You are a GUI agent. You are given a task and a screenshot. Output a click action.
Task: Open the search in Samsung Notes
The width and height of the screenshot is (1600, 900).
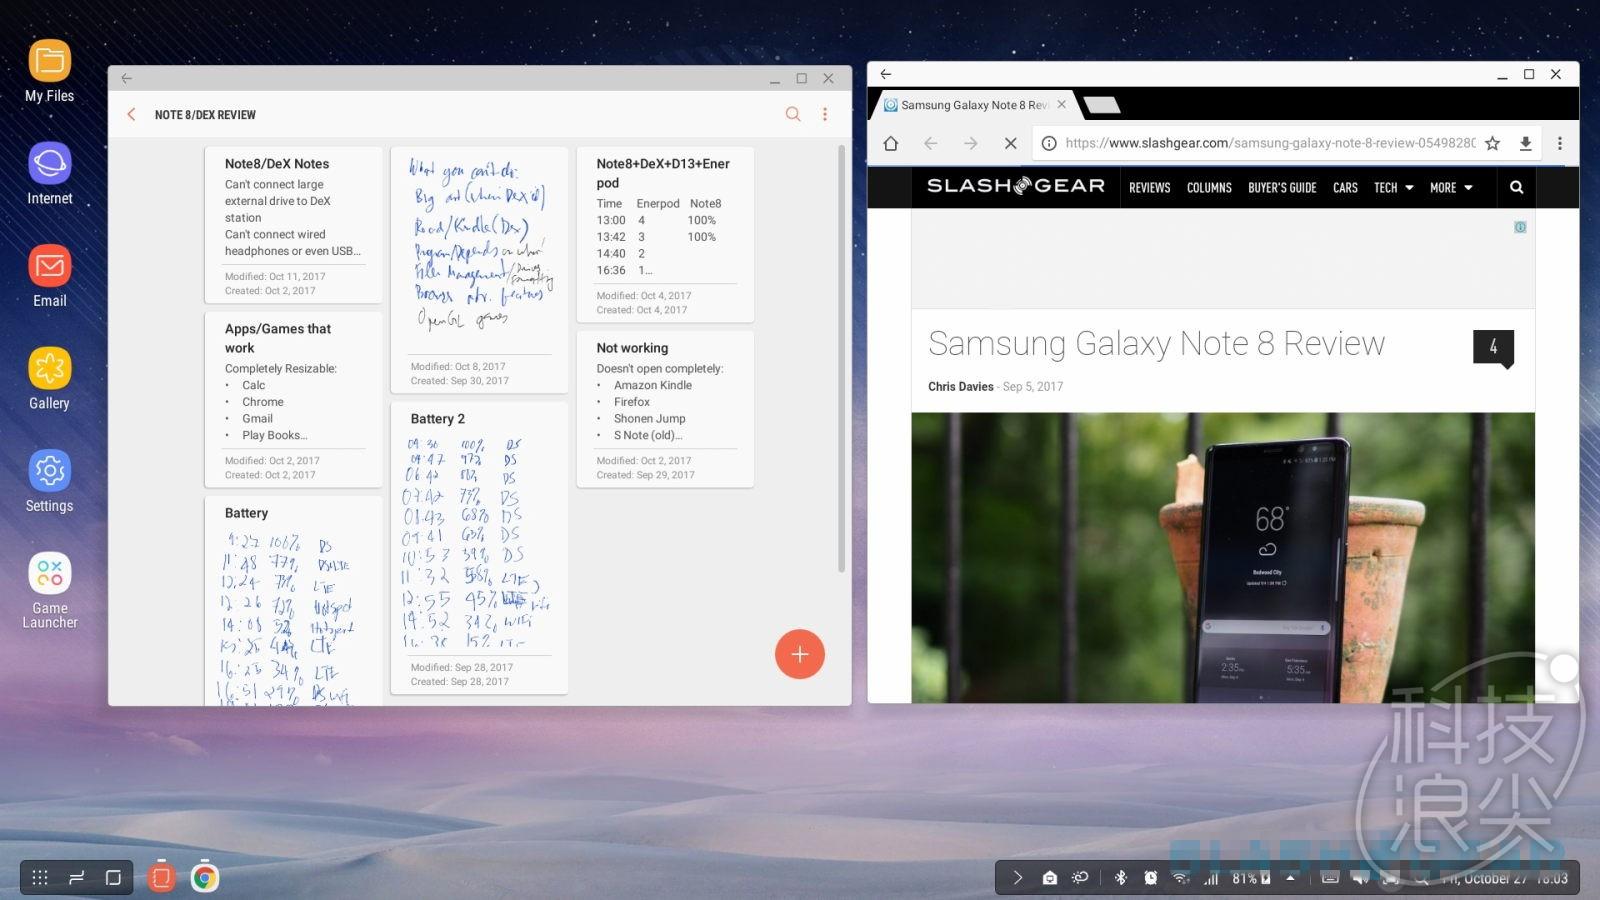point(793,114)
